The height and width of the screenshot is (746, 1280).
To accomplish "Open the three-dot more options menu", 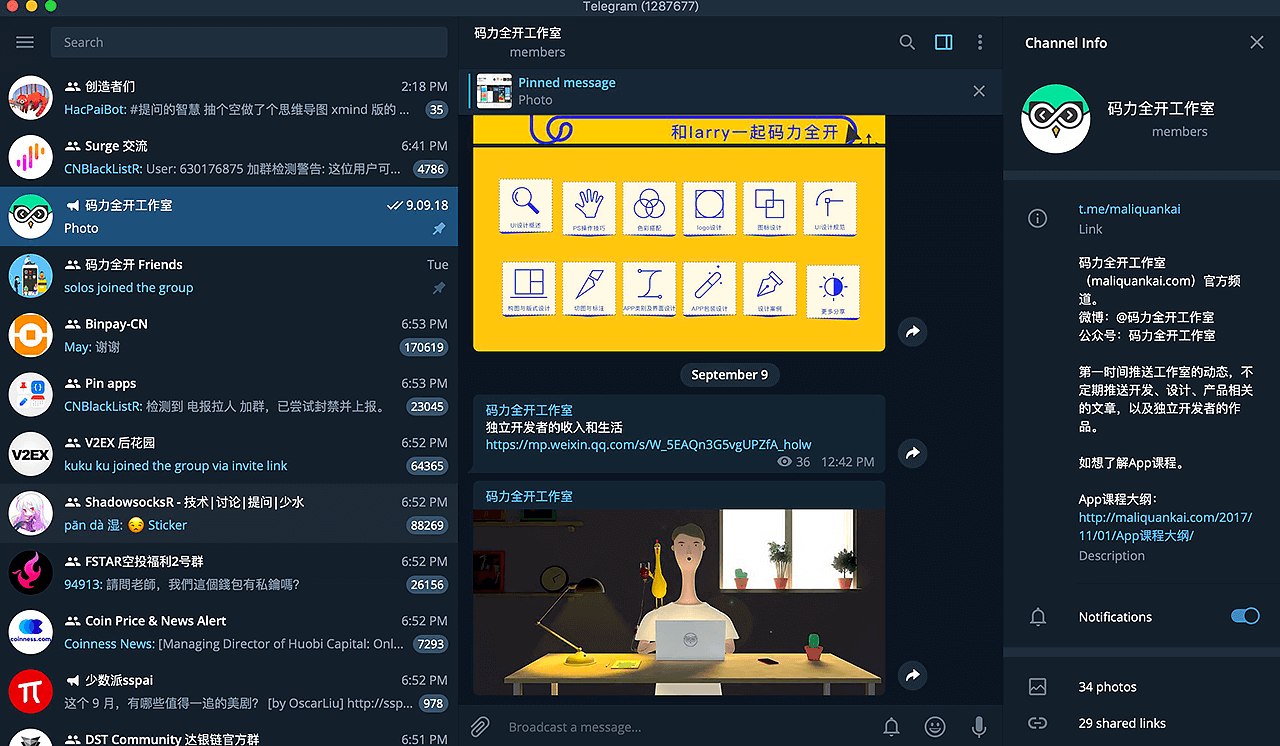I will (x=980, y=42).
